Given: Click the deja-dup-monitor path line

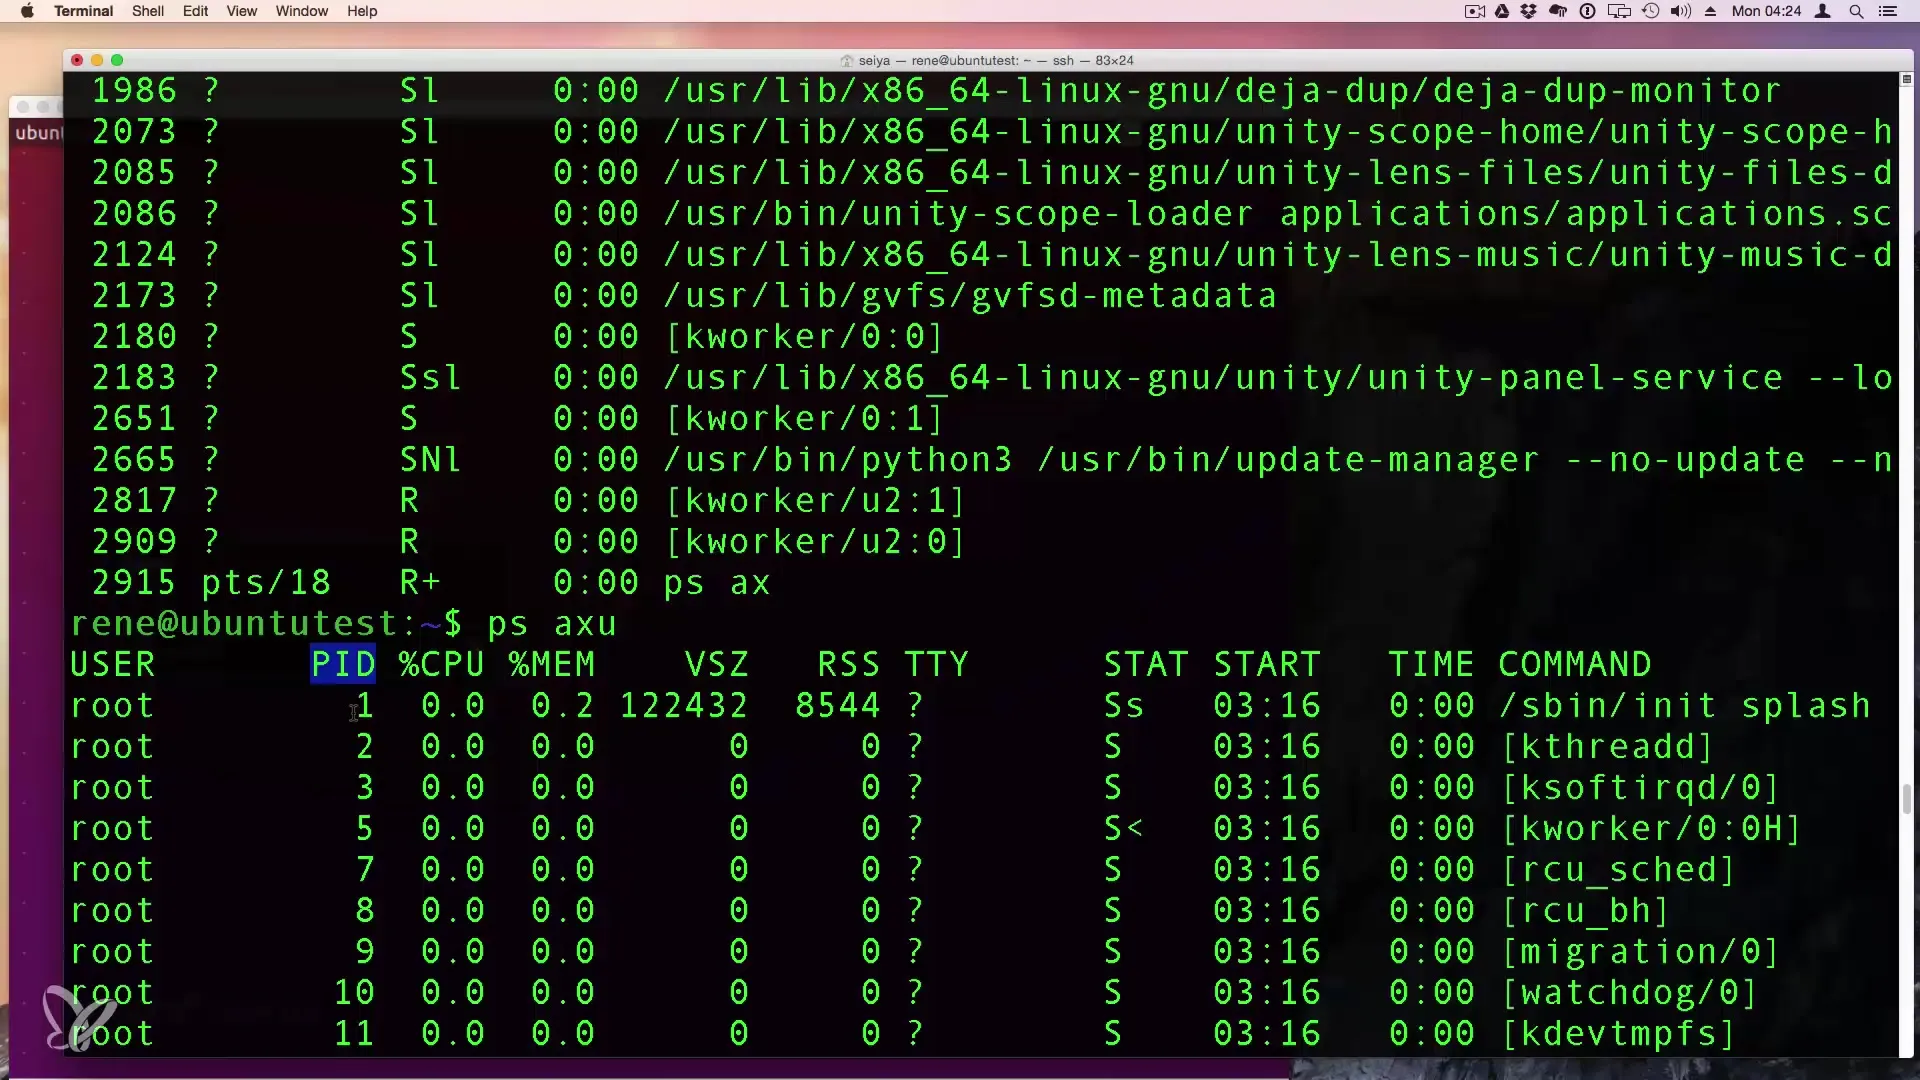Looking at the screenshot, I should pyautogui.click(x=1222, y=90).
